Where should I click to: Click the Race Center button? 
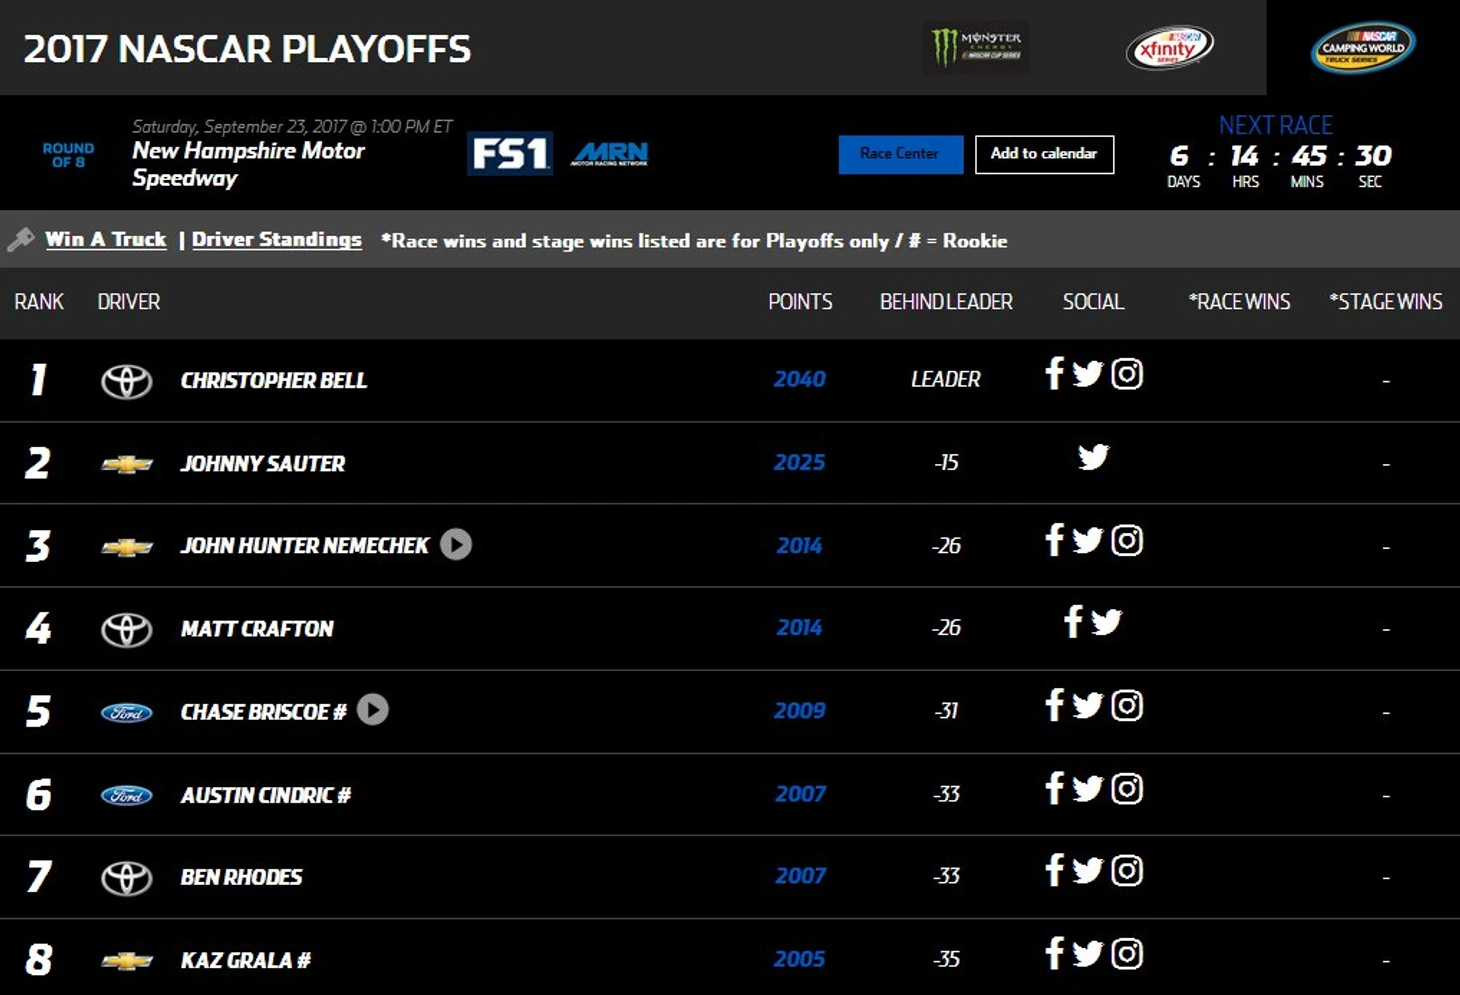coord(900,154)
